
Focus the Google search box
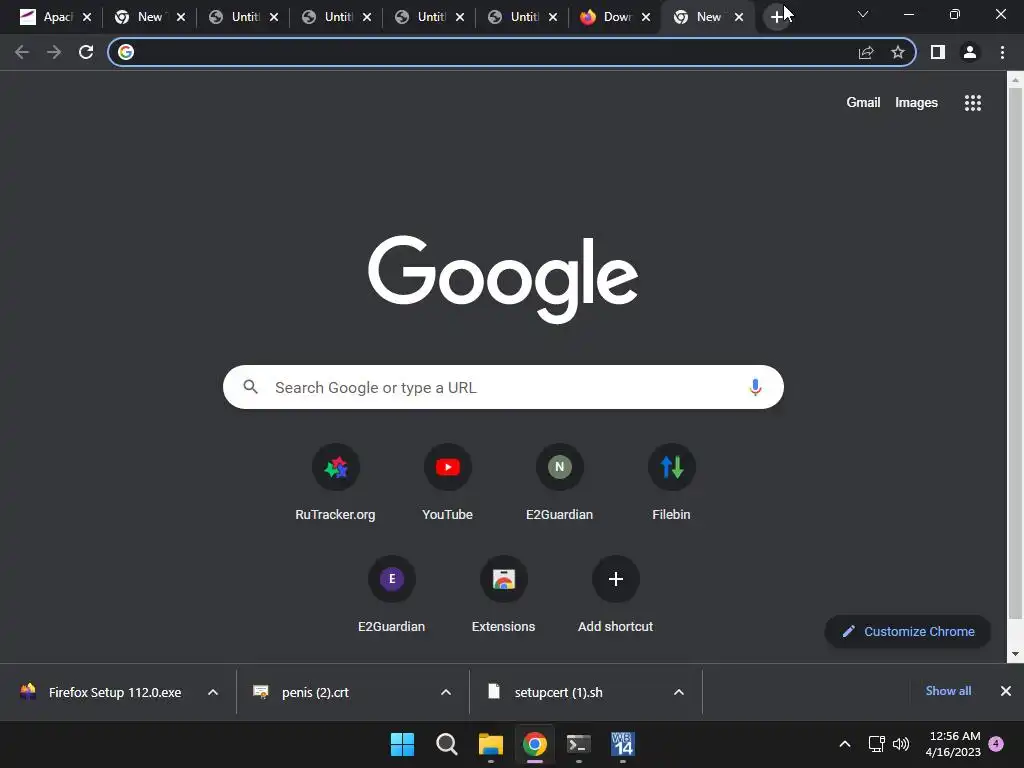click(x=503, y=387)
